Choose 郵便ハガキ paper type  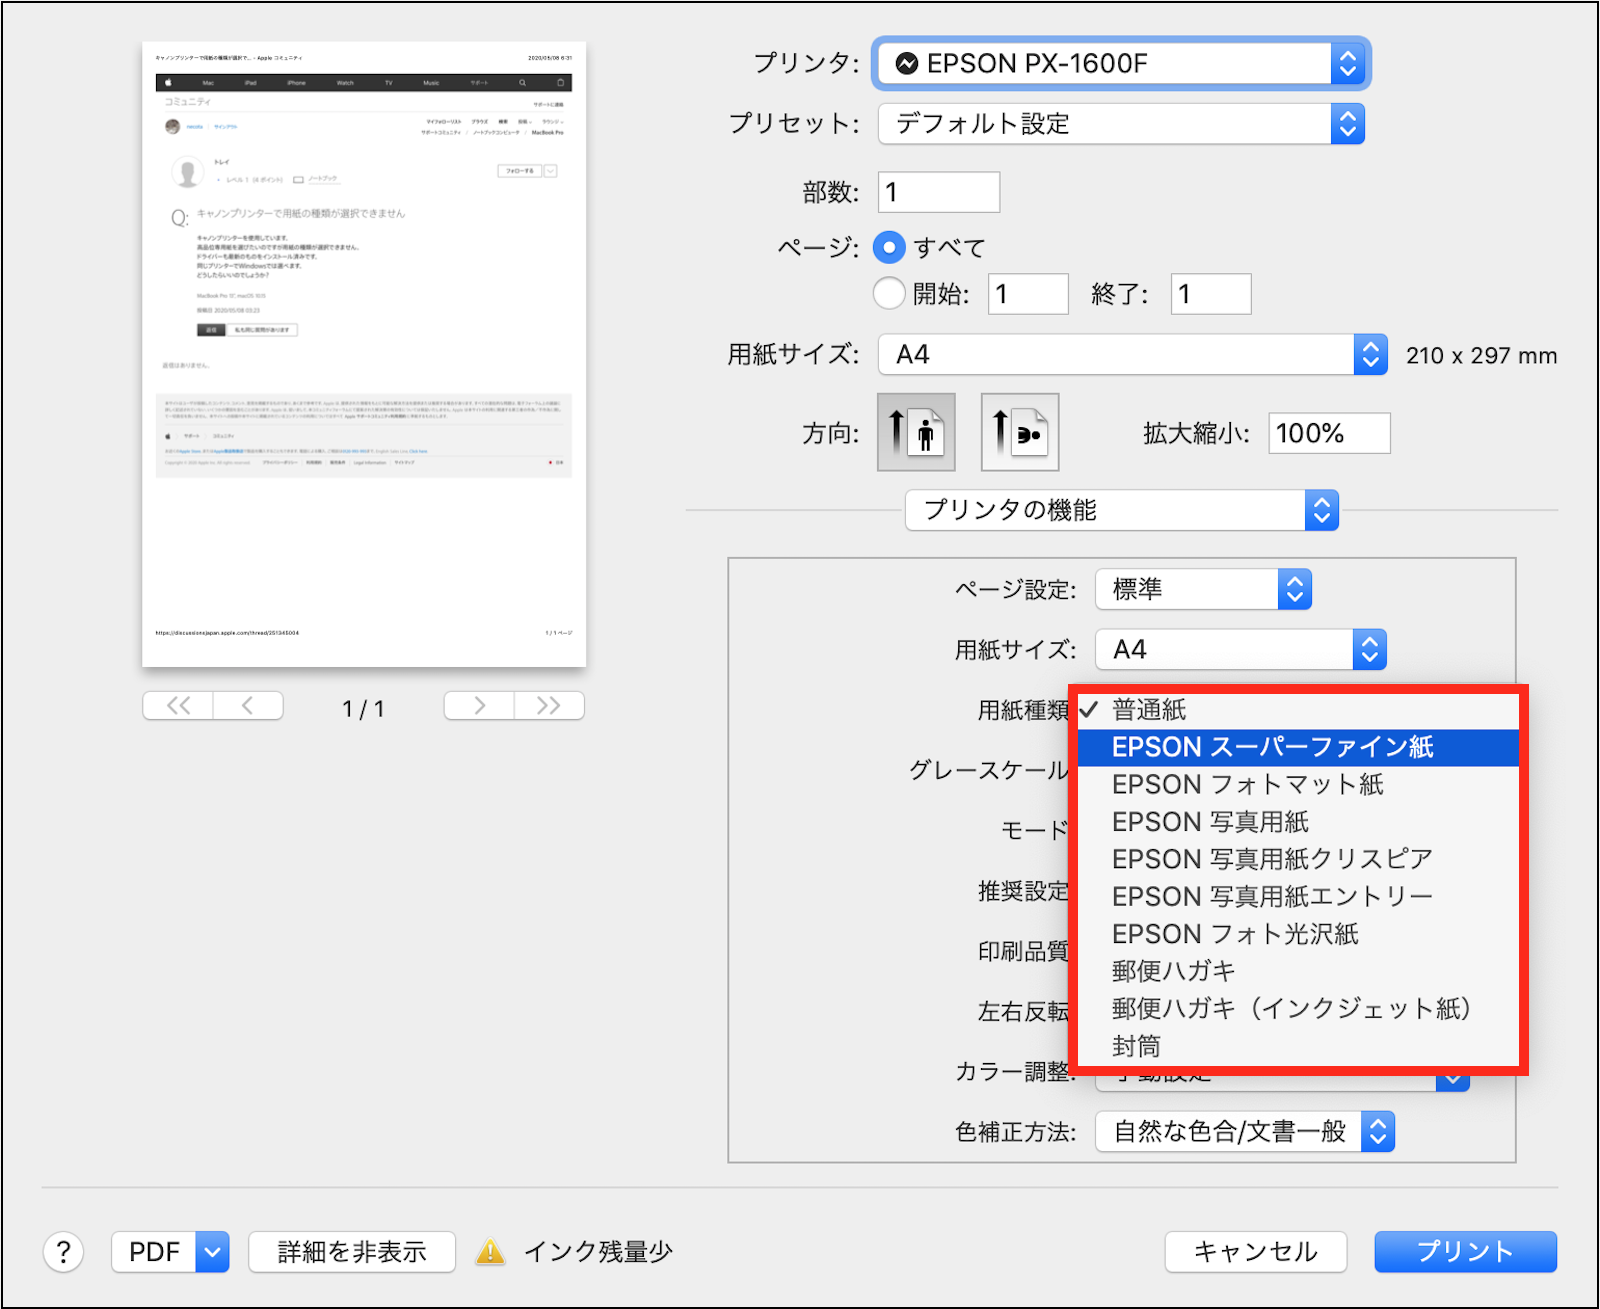(x=1298, y=971)
